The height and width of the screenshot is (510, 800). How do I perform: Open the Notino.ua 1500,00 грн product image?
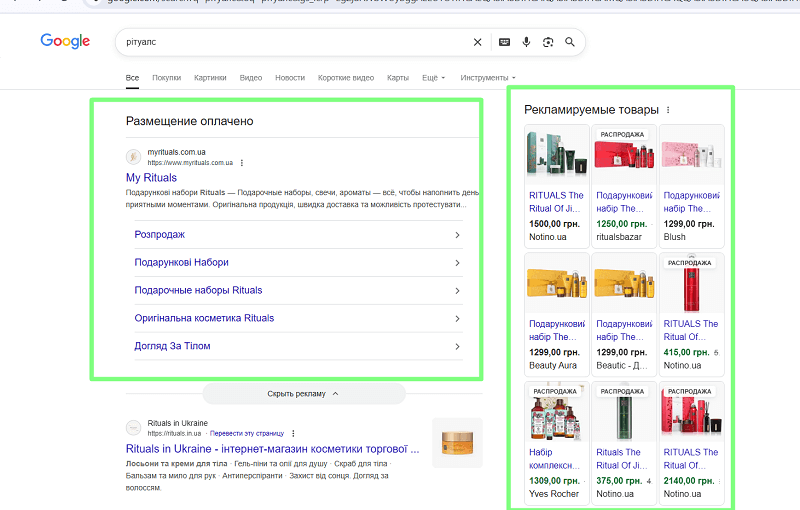tap(557, 155)
